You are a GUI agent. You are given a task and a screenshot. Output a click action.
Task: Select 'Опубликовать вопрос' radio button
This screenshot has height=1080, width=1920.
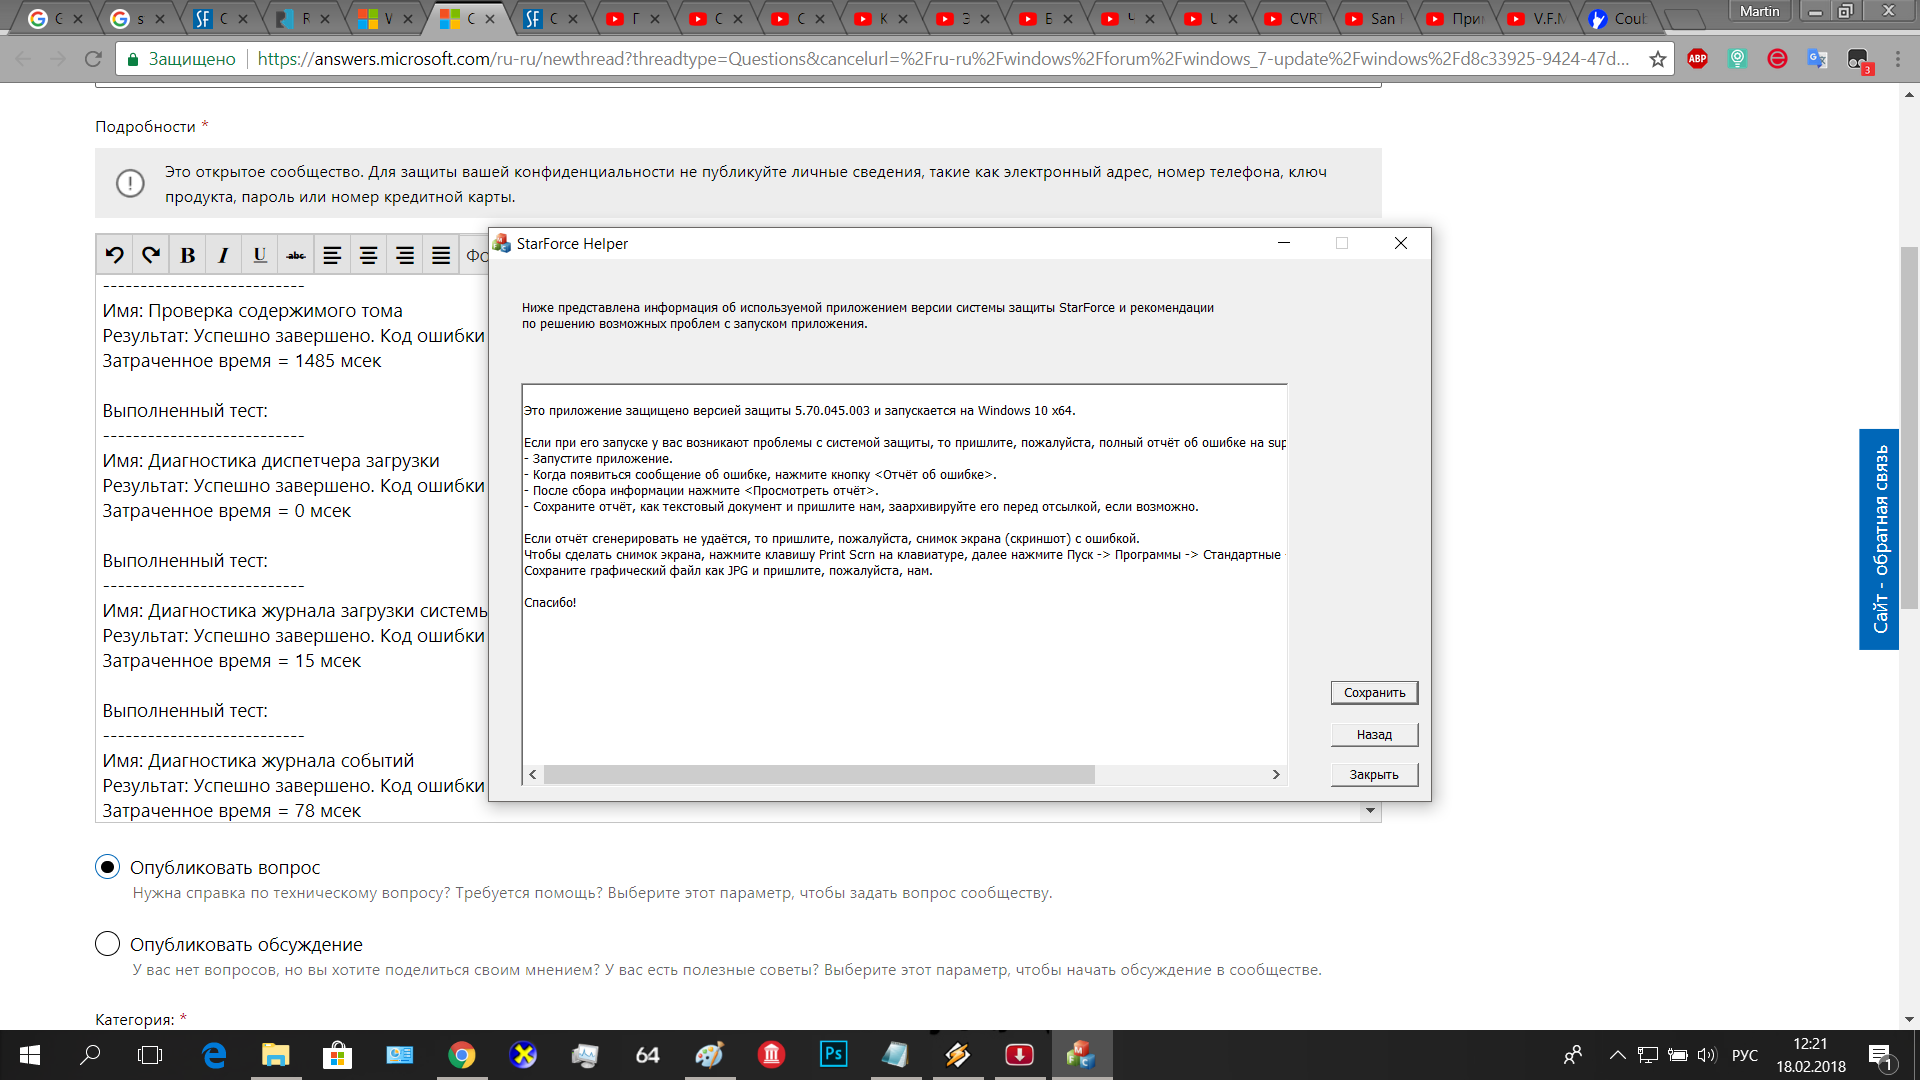[108, 867]
